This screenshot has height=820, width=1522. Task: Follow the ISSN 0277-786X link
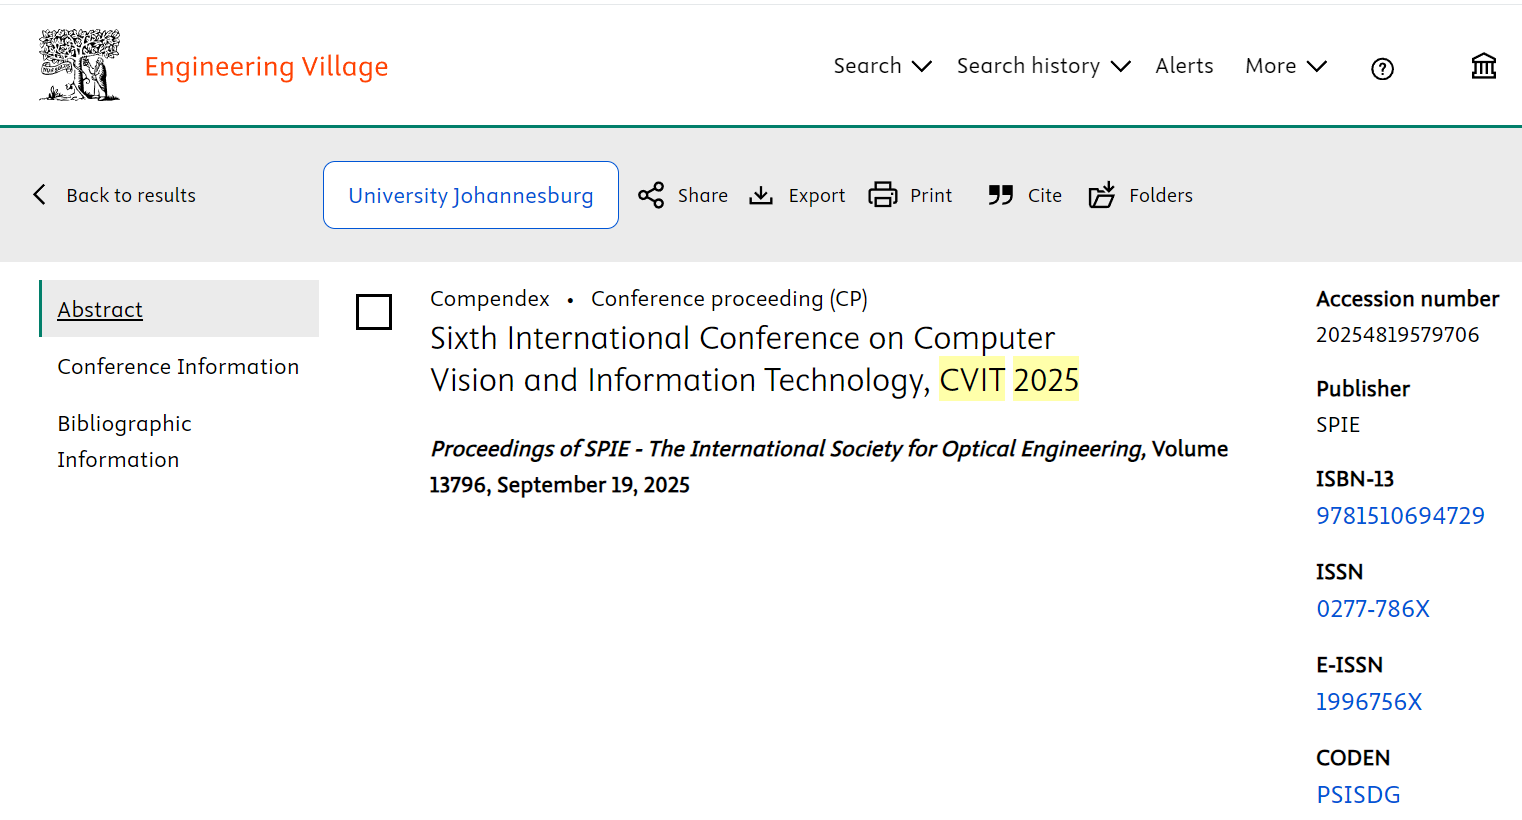1373,609
